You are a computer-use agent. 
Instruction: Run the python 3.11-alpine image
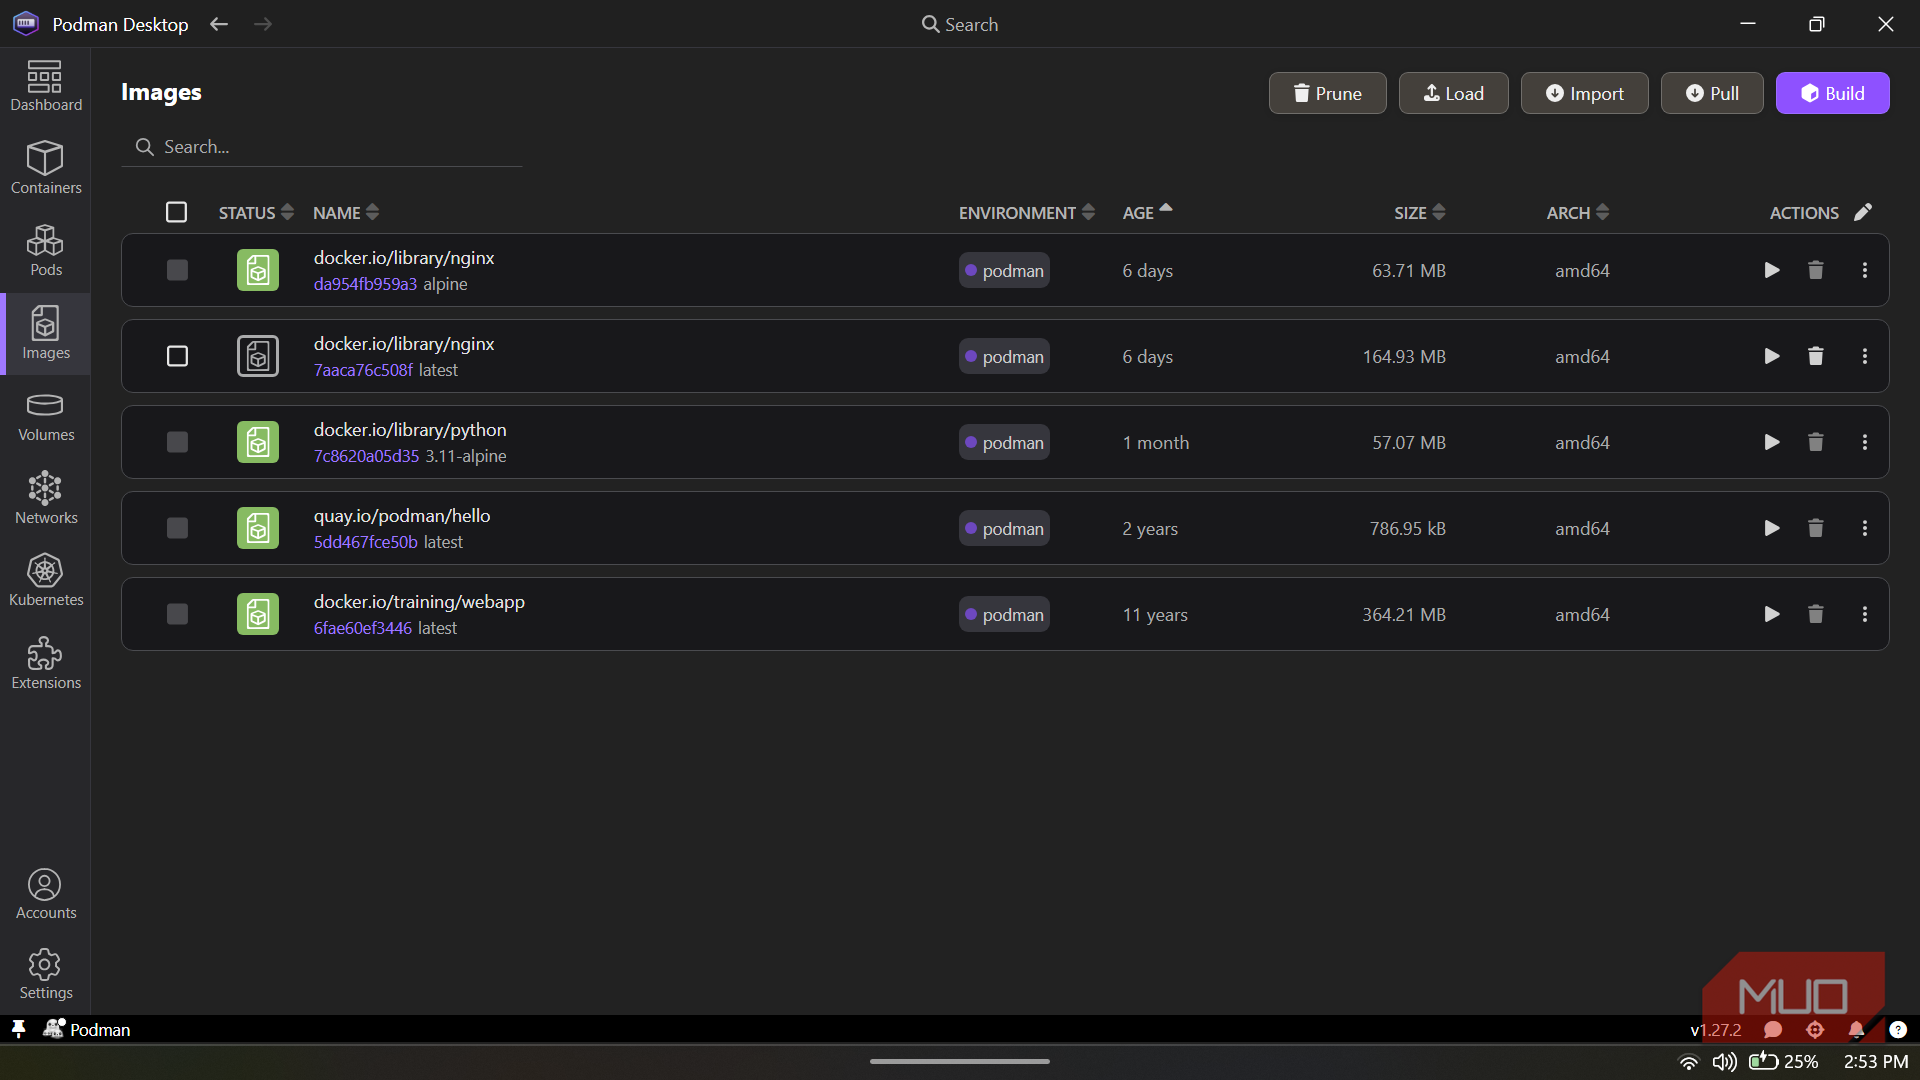point(1771,442)
